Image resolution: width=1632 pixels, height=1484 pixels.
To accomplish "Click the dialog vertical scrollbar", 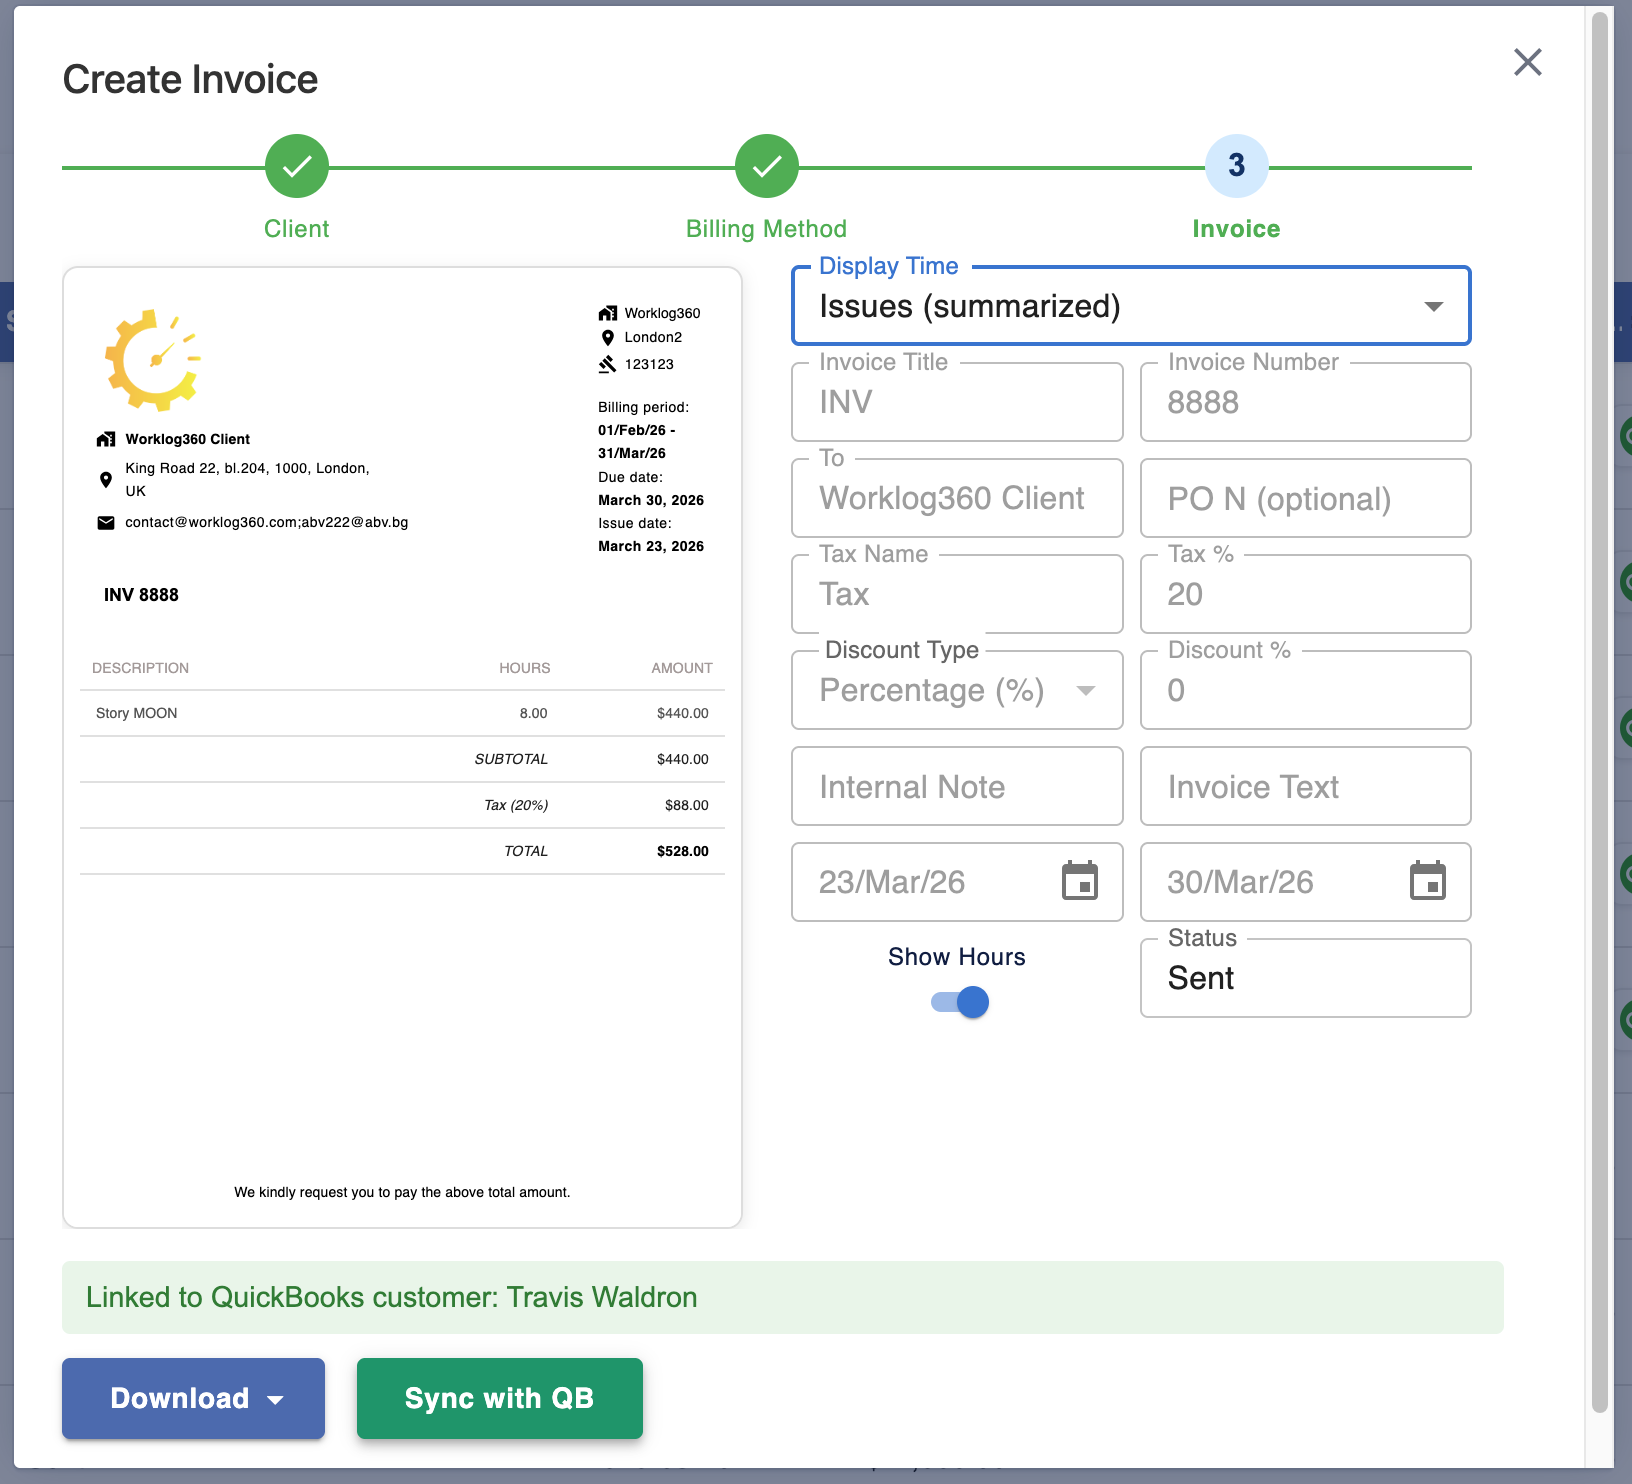I will click(1600, 712).
